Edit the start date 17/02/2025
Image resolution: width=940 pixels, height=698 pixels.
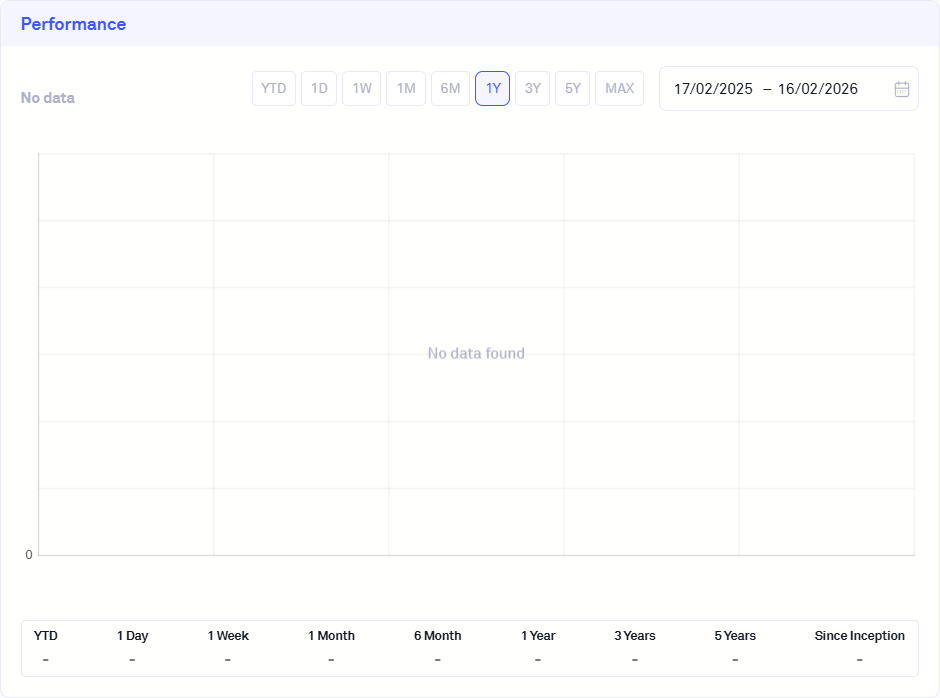(713, 89)
